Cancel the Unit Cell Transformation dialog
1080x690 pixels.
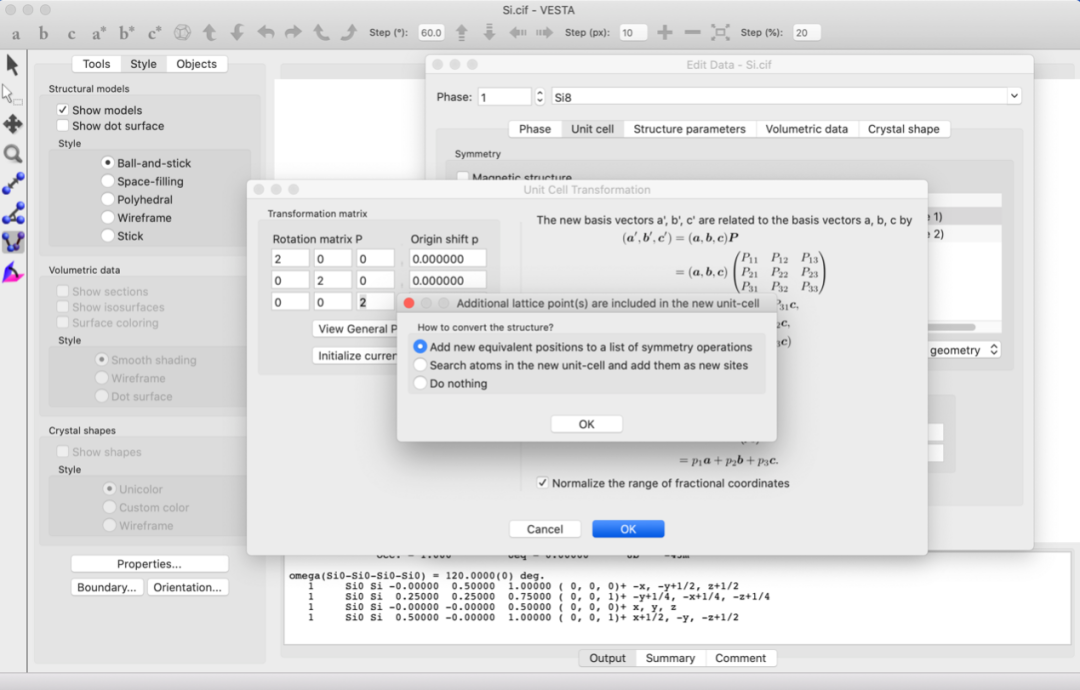545,529
